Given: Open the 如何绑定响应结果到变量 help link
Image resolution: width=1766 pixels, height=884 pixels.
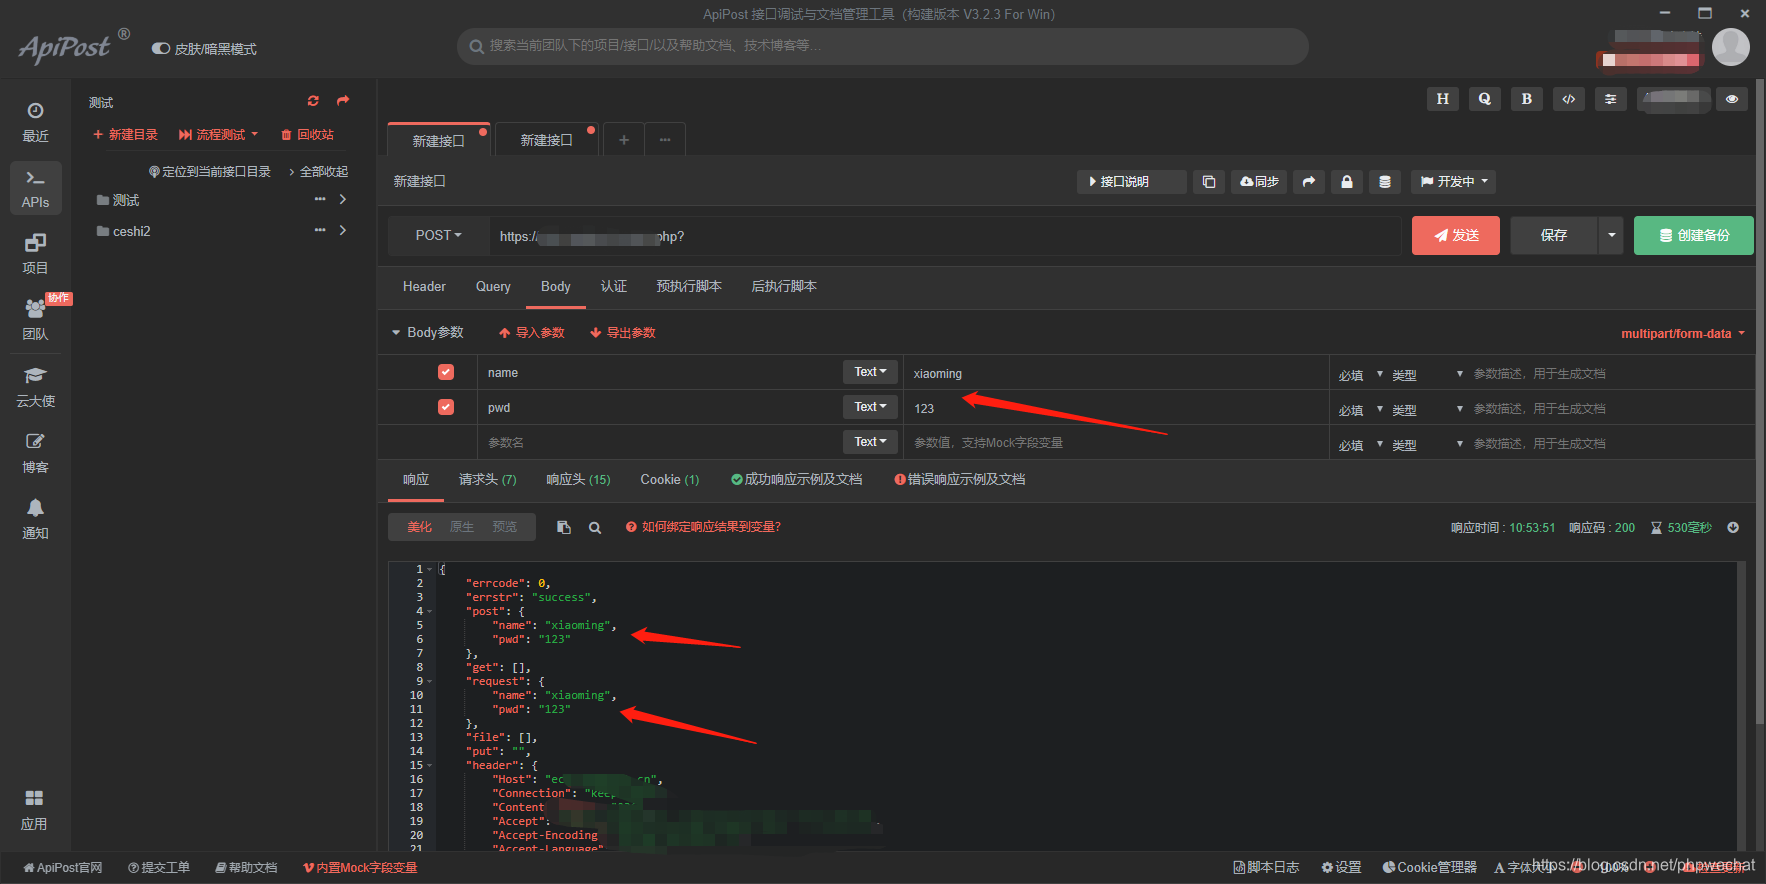Looking at the screenshot, I should pyautogui.click(x=703, y=527).
